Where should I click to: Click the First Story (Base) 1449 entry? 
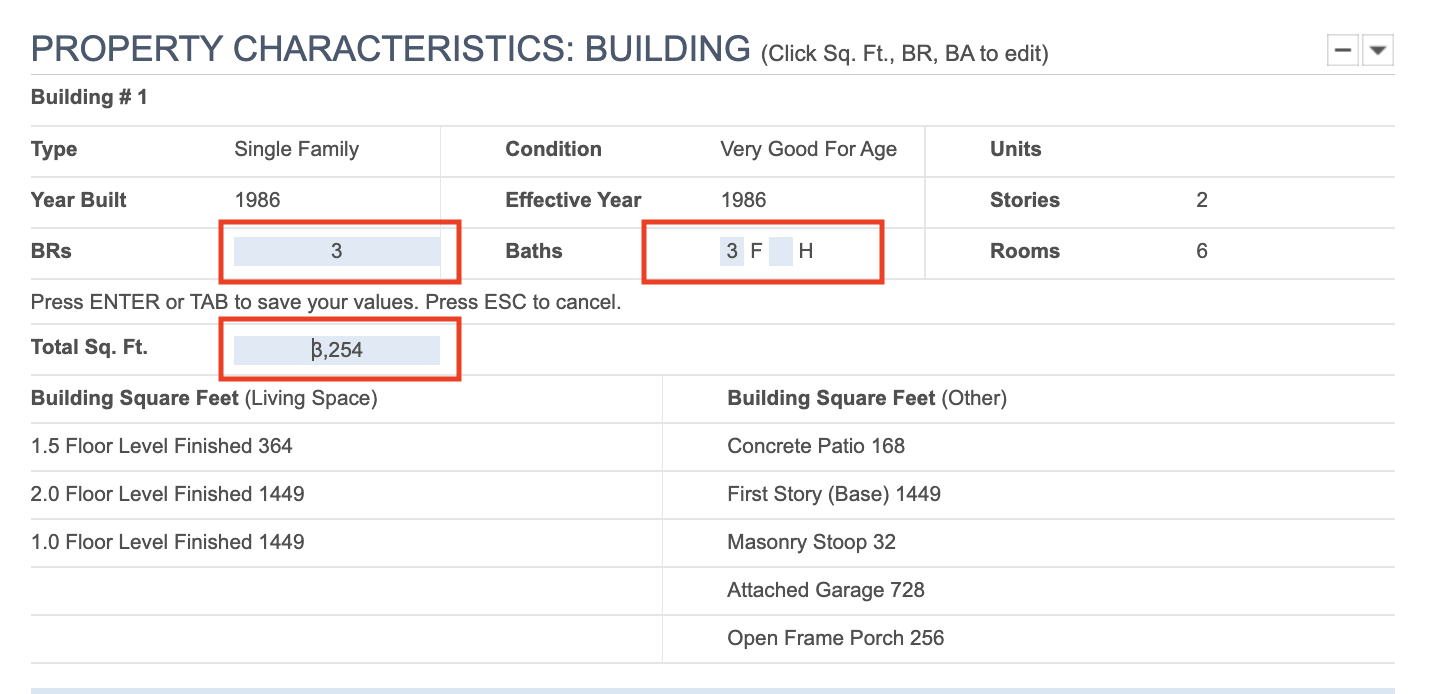tap(834, 494)
